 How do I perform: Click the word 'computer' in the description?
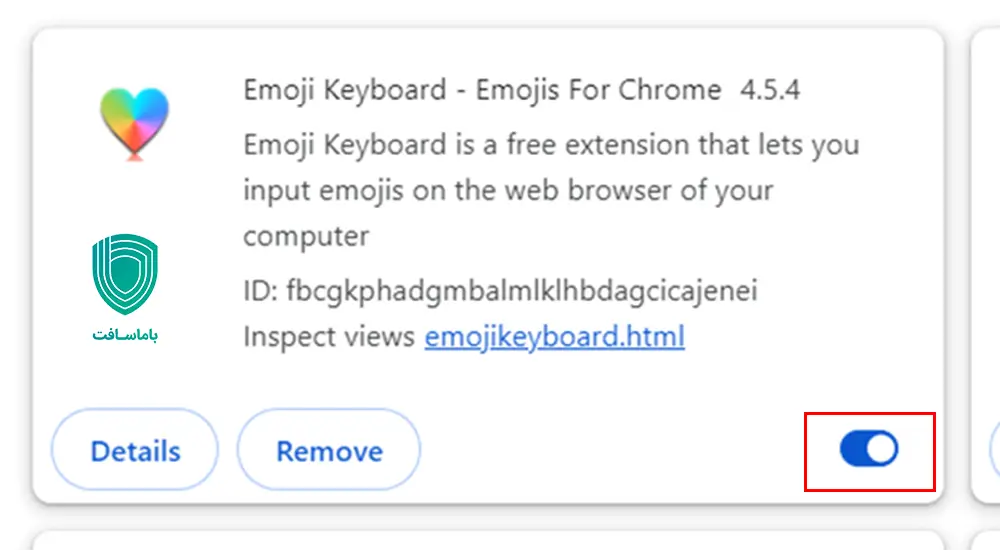pyautogui.click(x=306, y=236)
